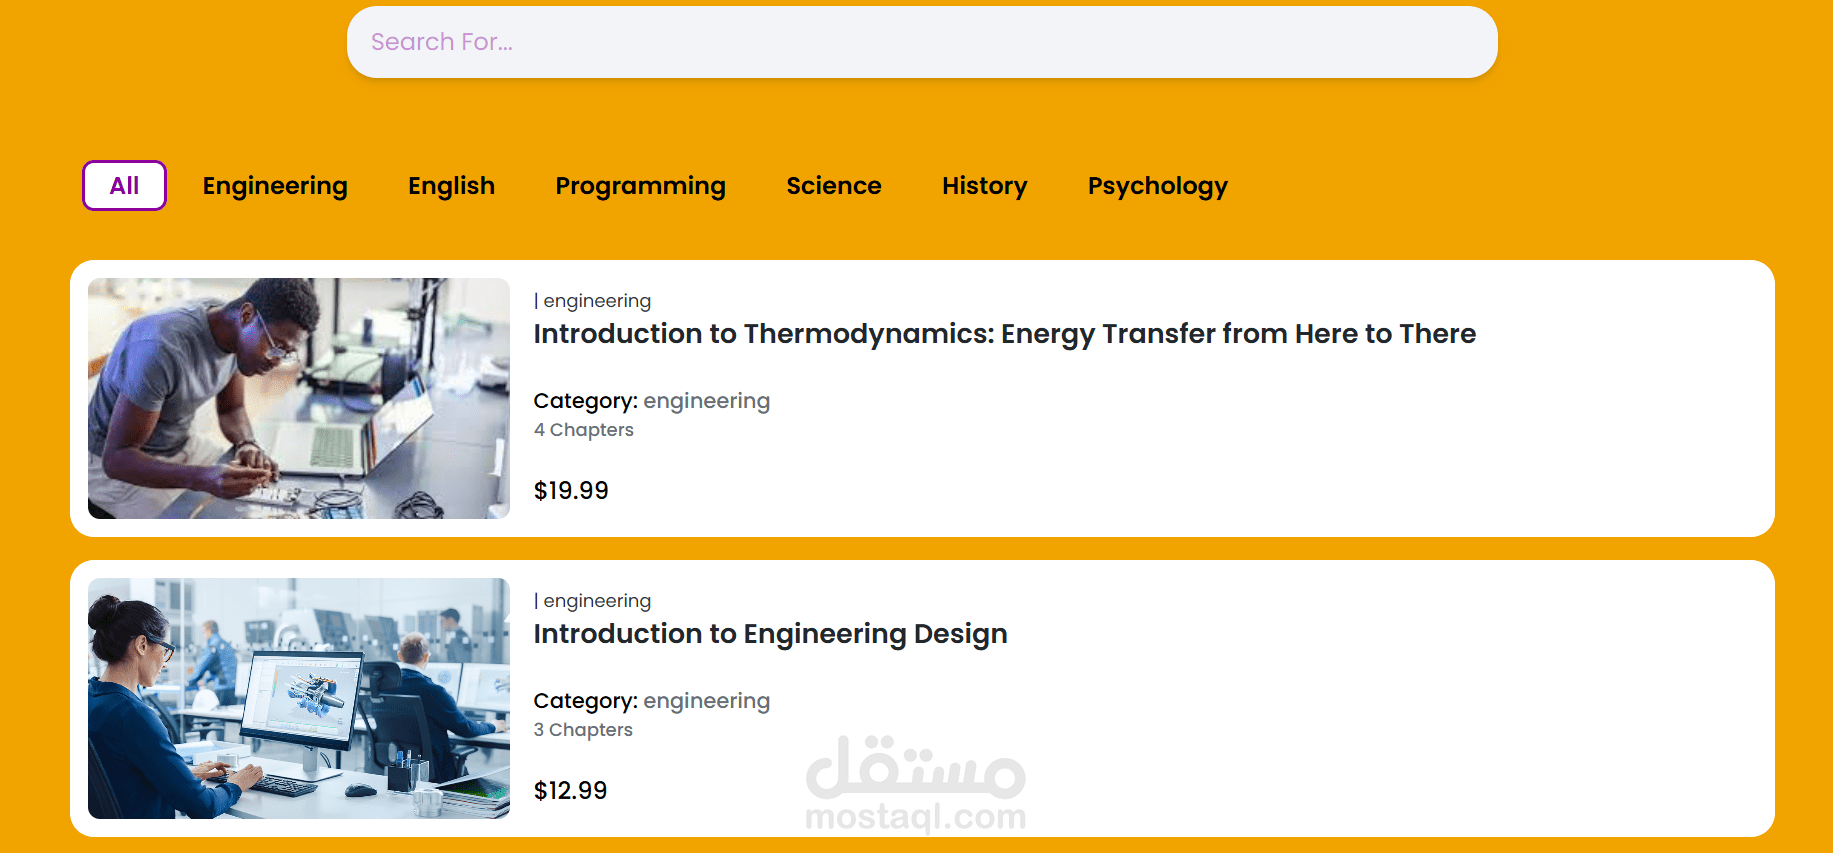Click the engineering tag above Thermodynamics title
Viewport: 1833px width, 853px height.
[x=596, y=301]
